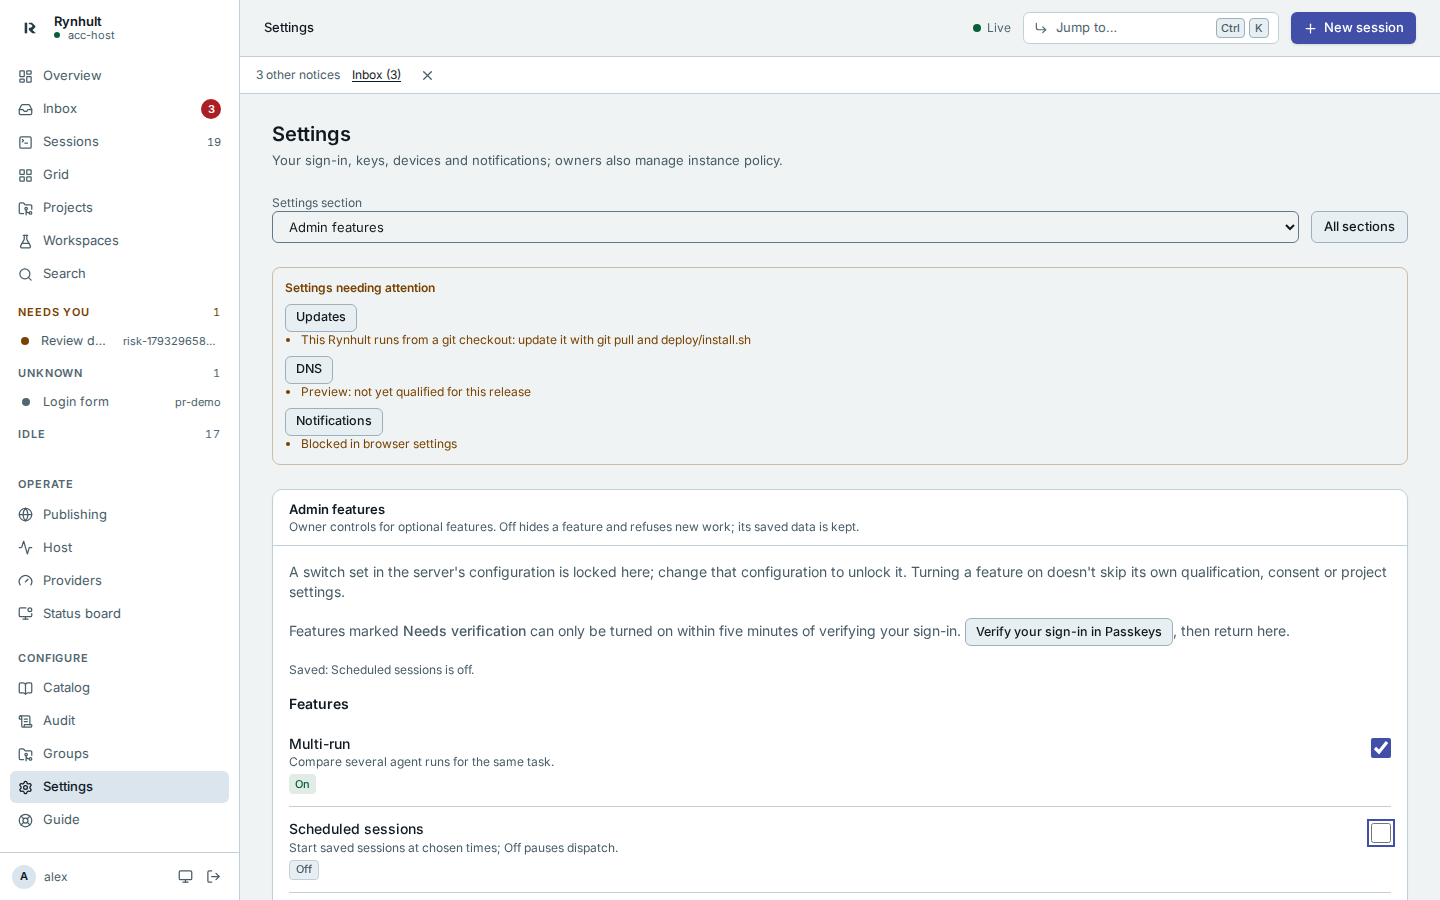Click the Catalog book icon
This screenshot has height=900, width=1440.
click(x=26, y=688)
